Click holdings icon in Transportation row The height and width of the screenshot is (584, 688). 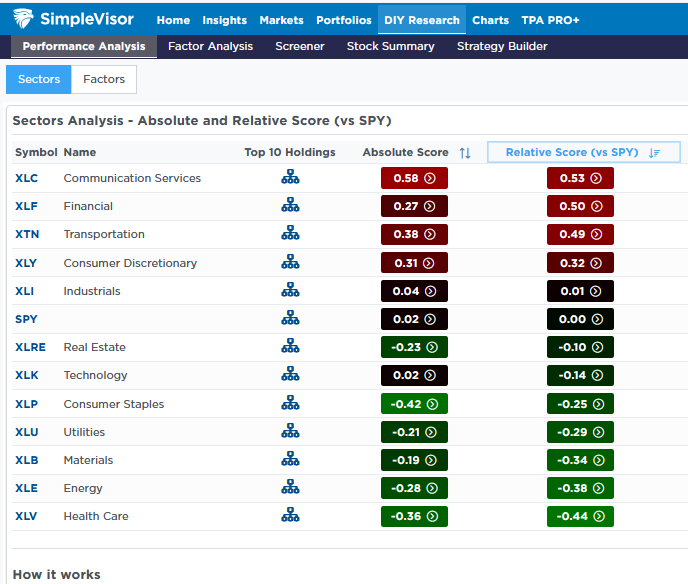pos(290,234)
